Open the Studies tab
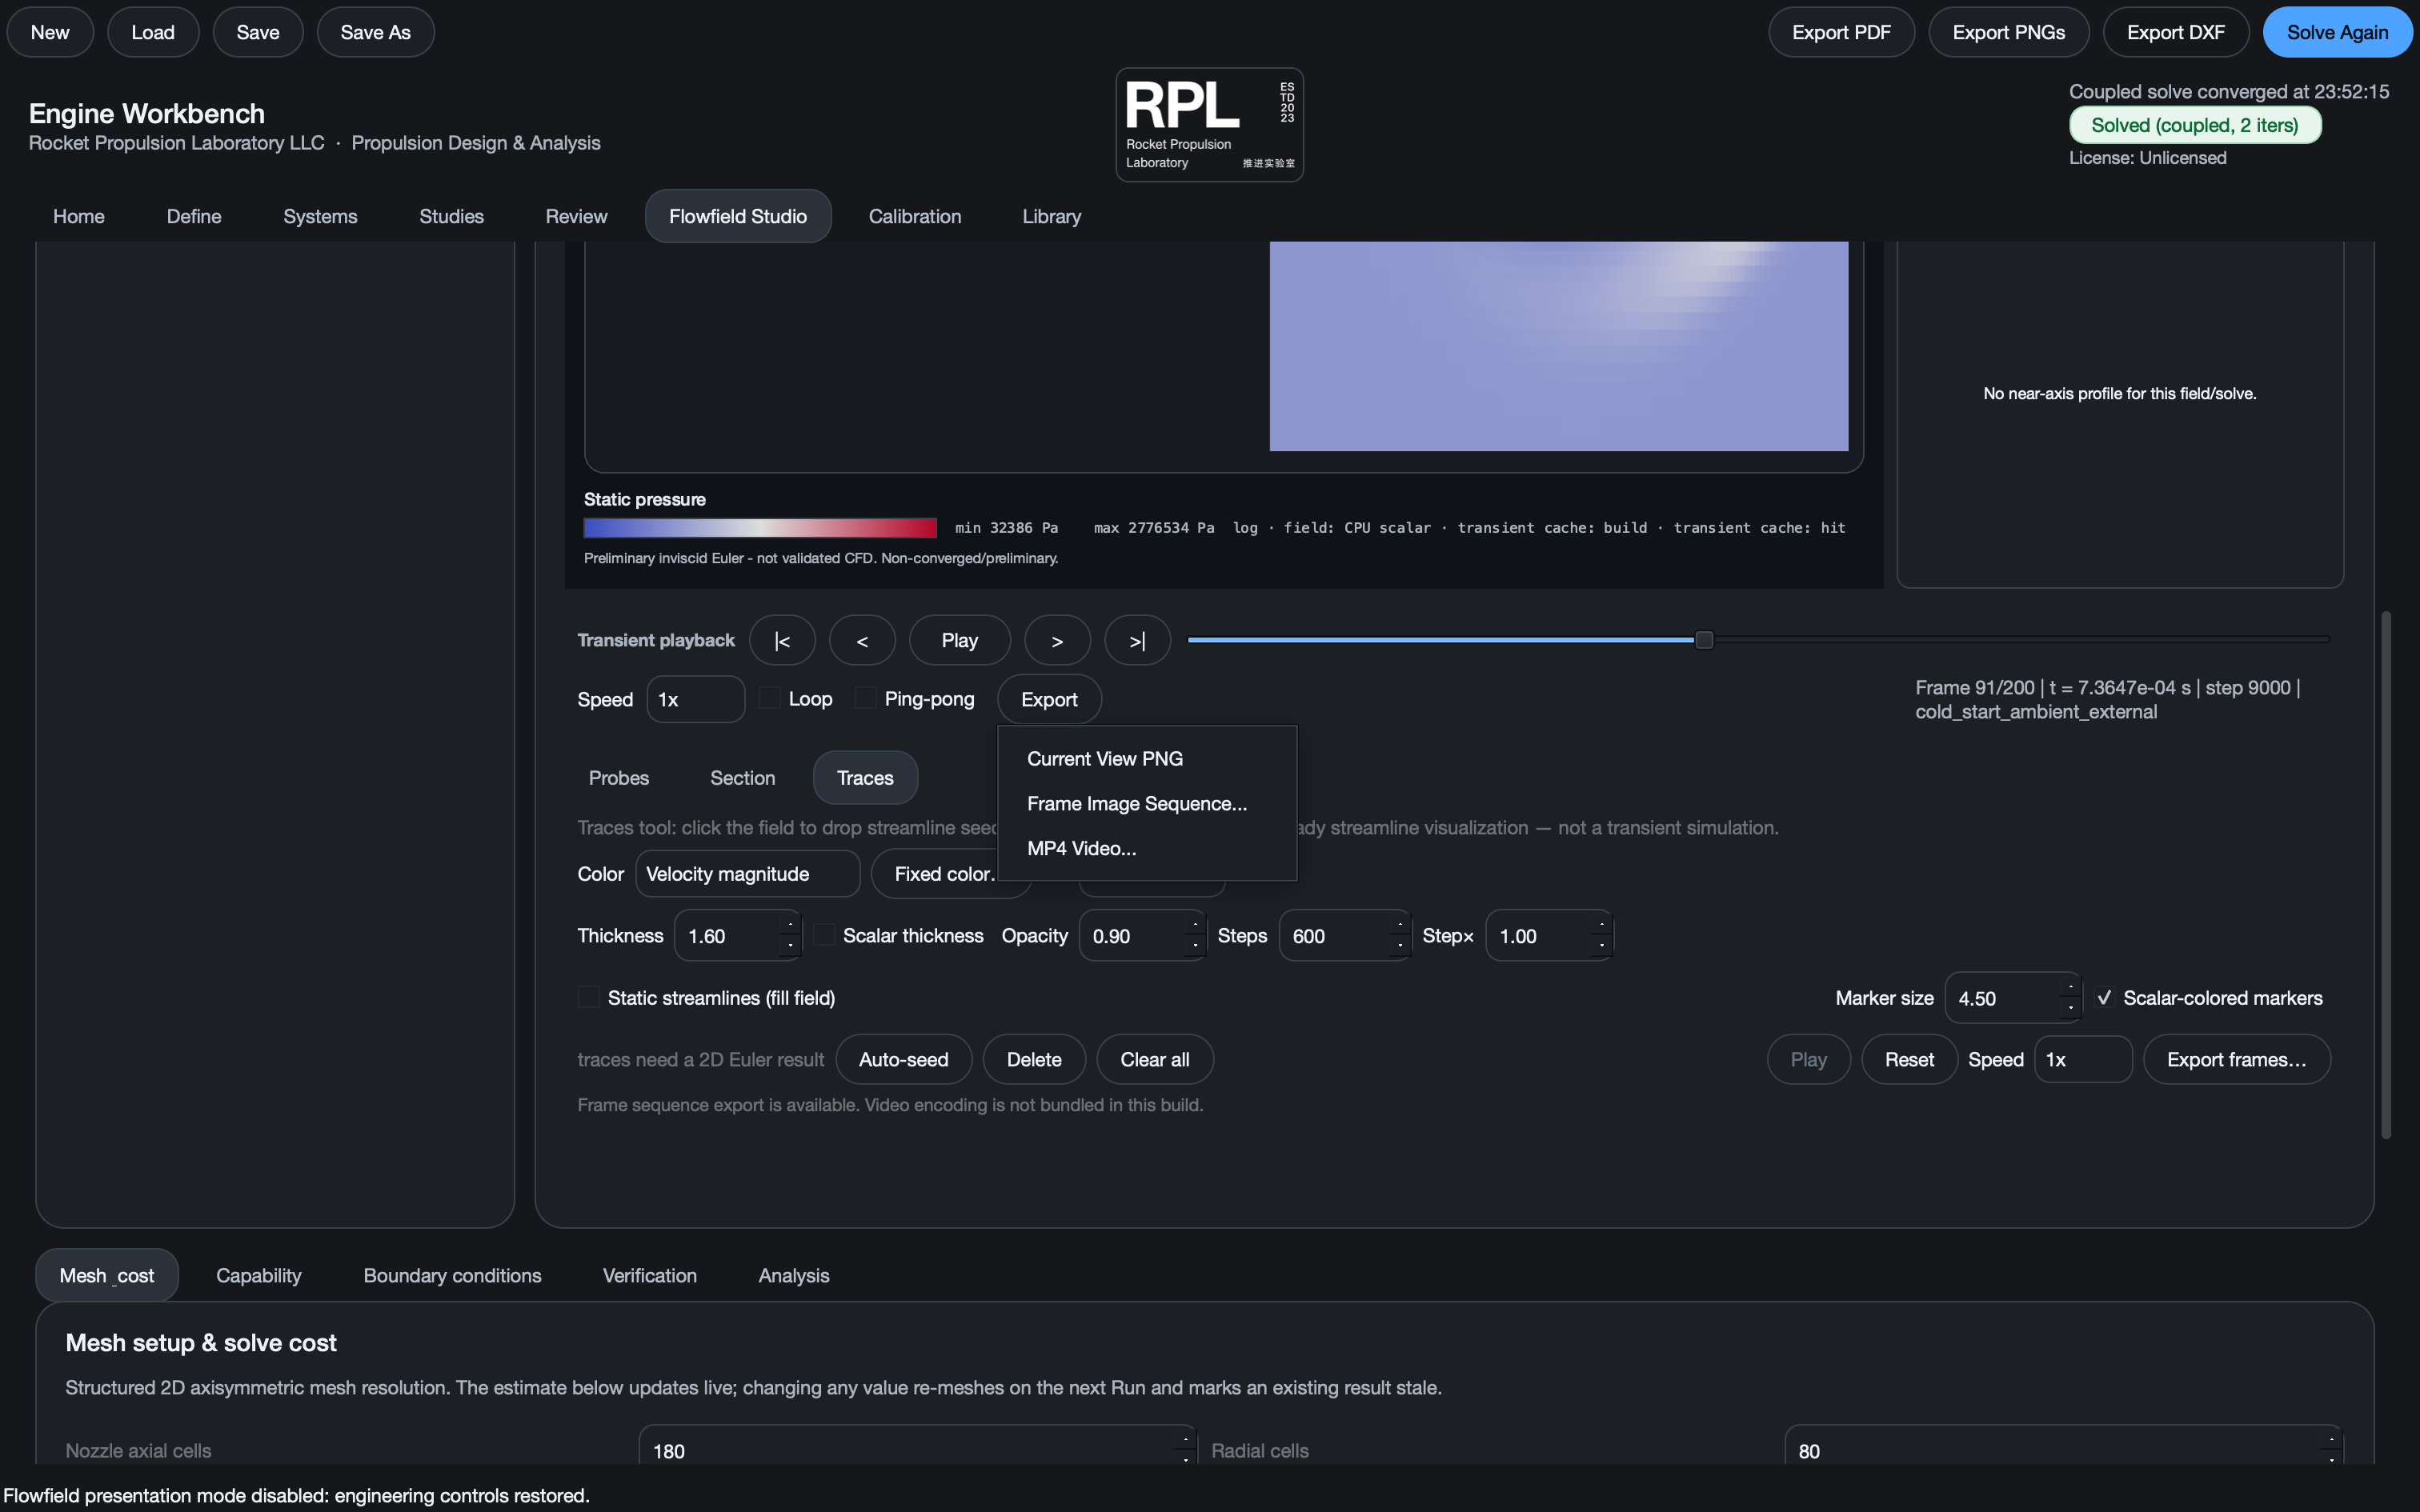Screen dimensions: 2420x1512 point(451,216)
